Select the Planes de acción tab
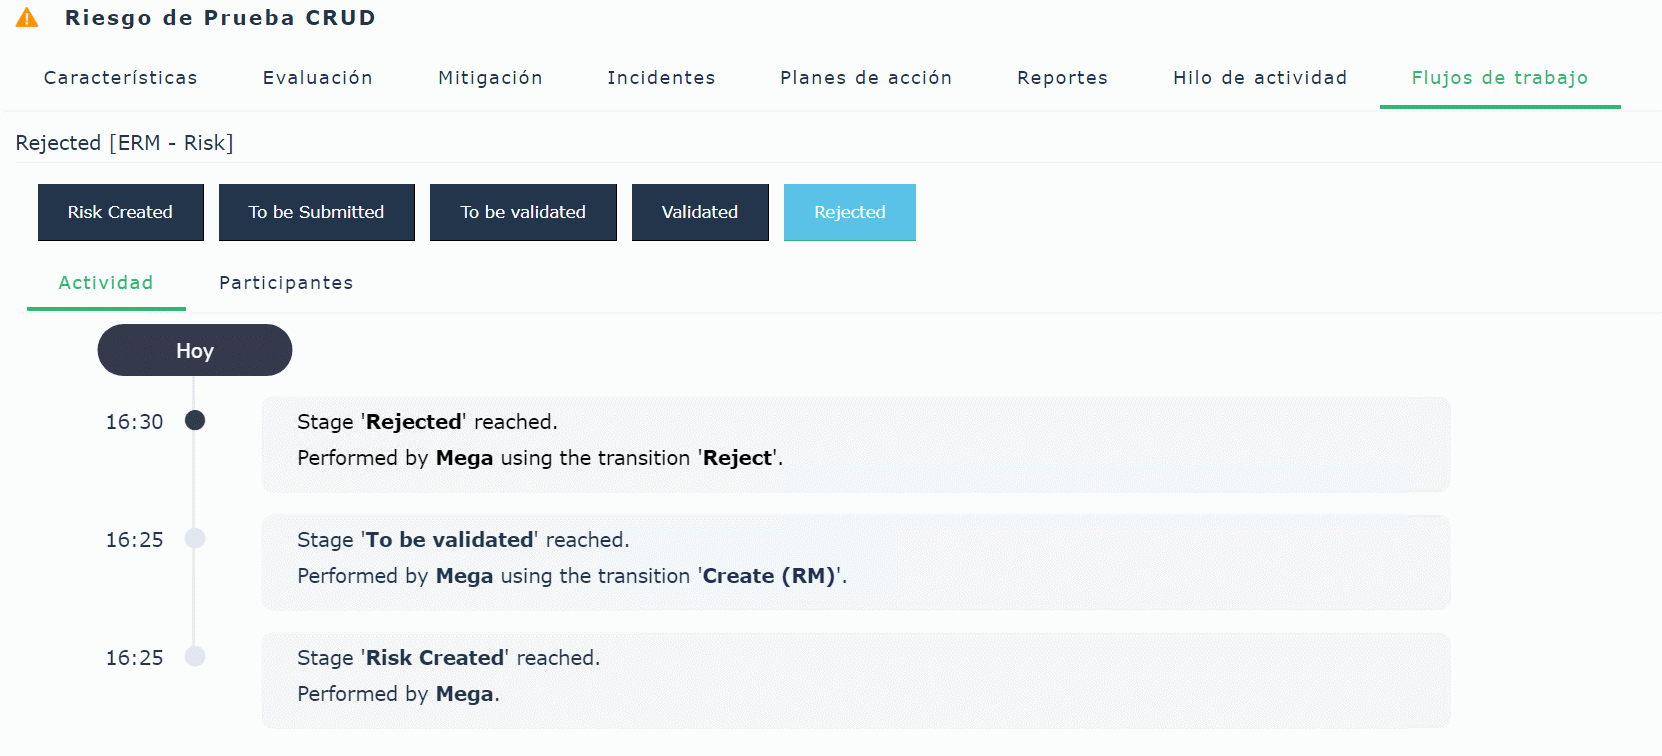Screen dimensions: 1662x756 866,78
